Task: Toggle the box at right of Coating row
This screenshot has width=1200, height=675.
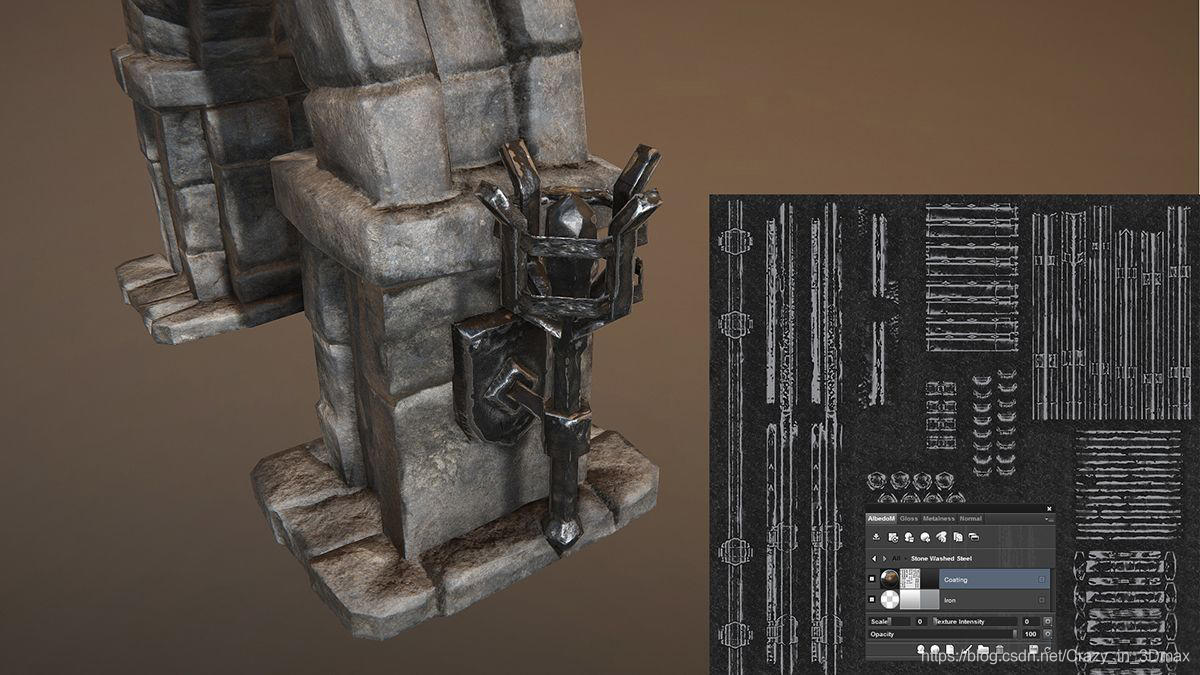Action: (x=1041, y=579)
